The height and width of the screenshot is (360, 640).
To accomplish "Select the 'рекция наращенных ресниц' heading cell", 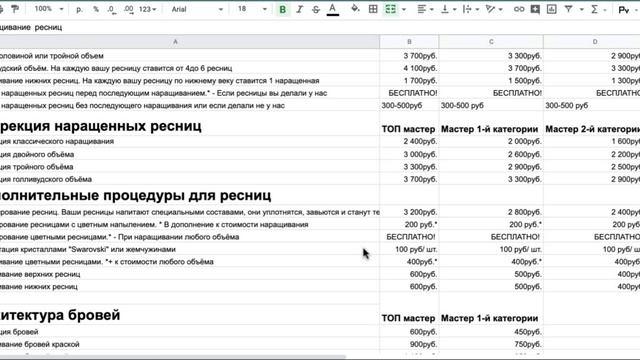I will [189, 124].
